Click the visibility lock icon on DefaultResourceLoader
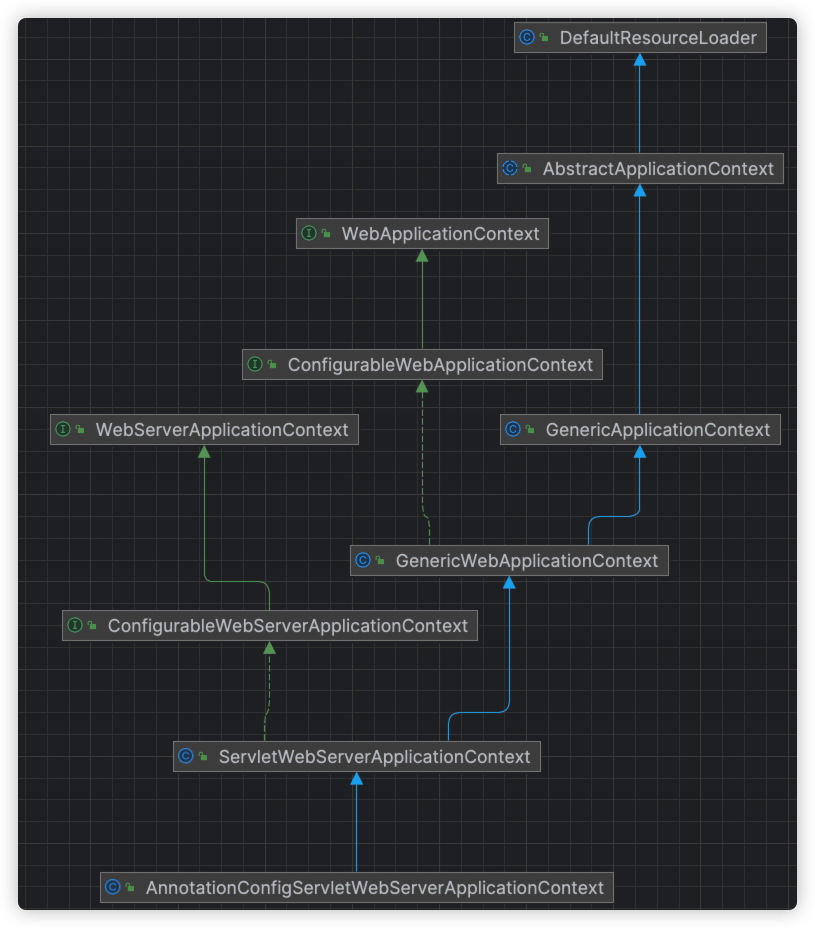815x928 pixels. point(544,37)
